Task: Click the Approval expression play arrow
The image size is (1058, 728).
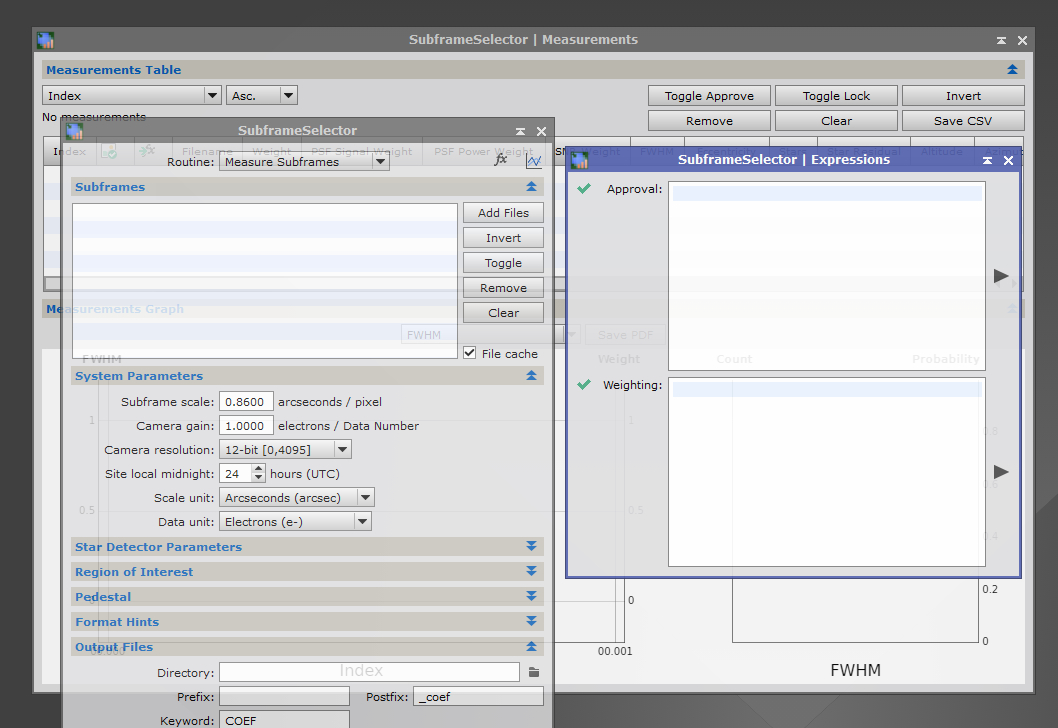Action: pyautogui.click(x=1001, y=276)
